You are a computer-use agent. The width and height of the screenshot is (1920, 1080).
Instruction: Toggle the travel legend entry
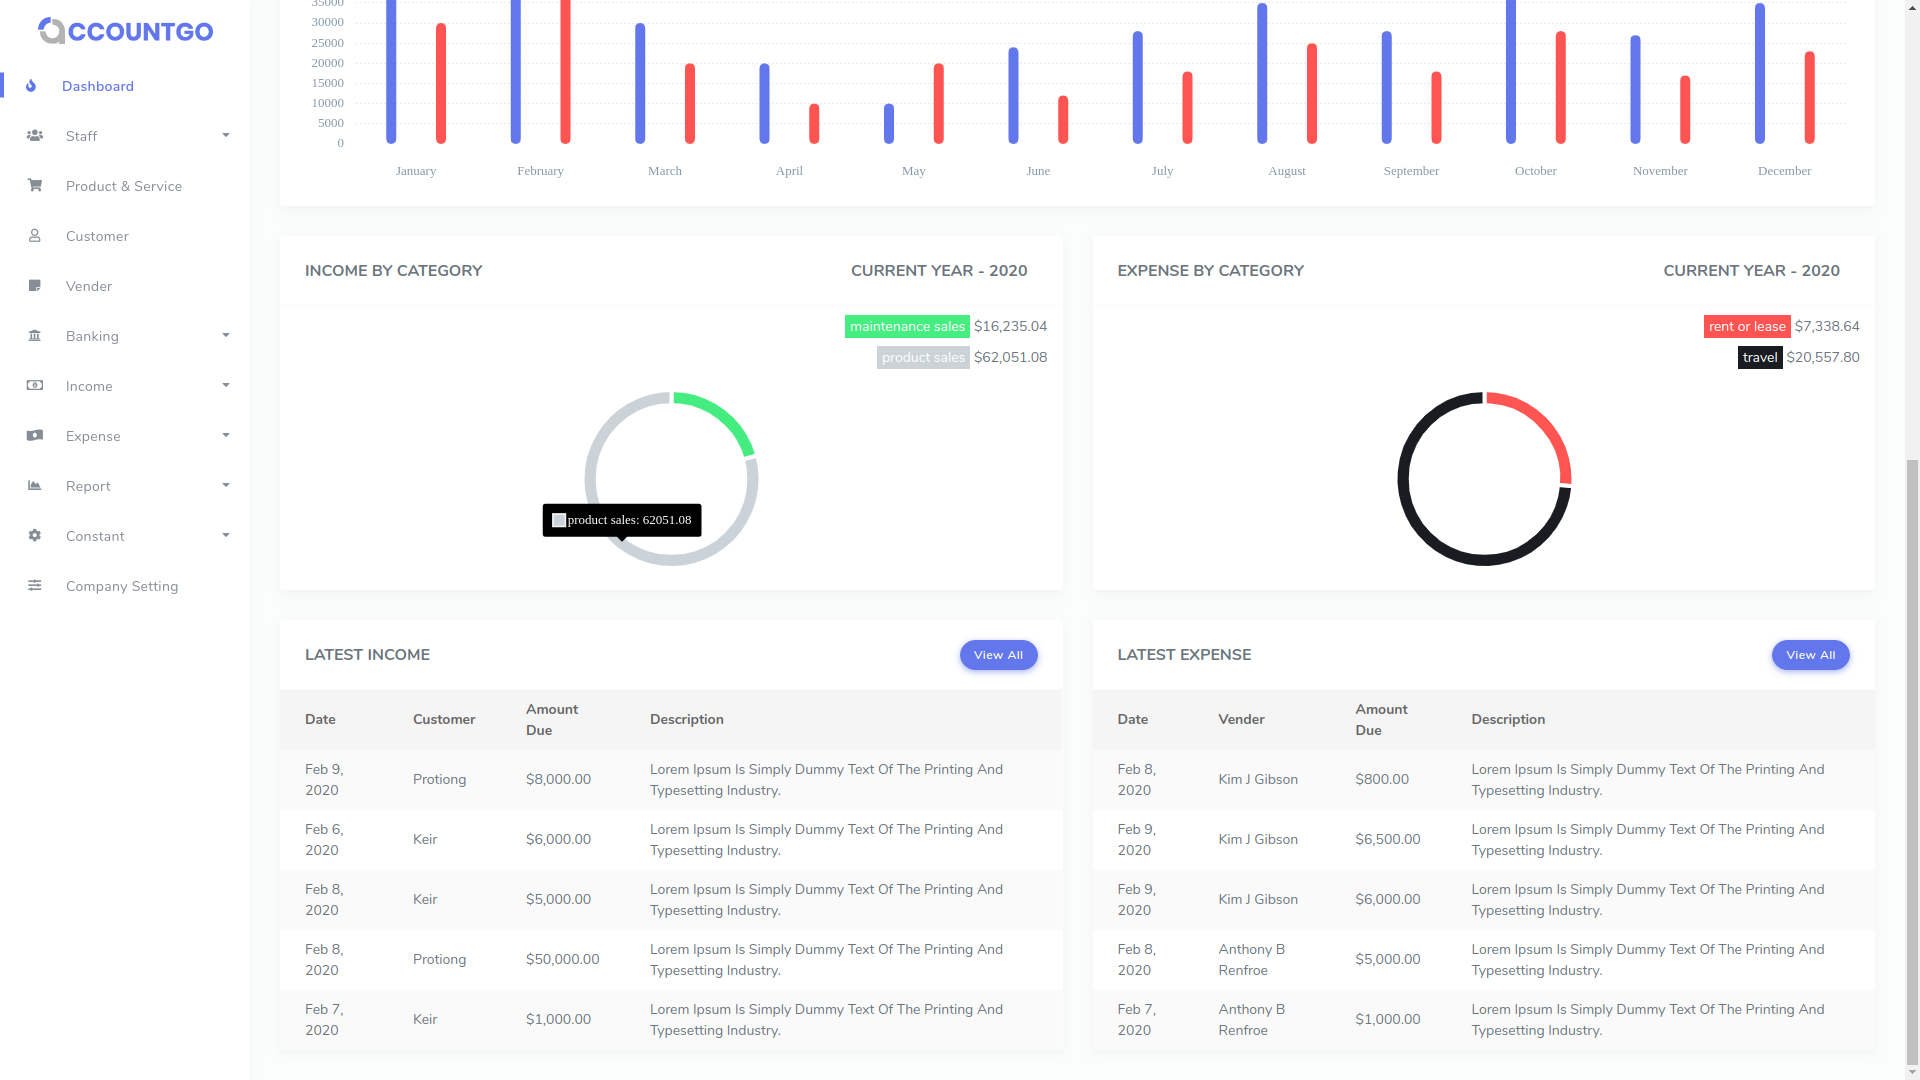pos(1759,357)
